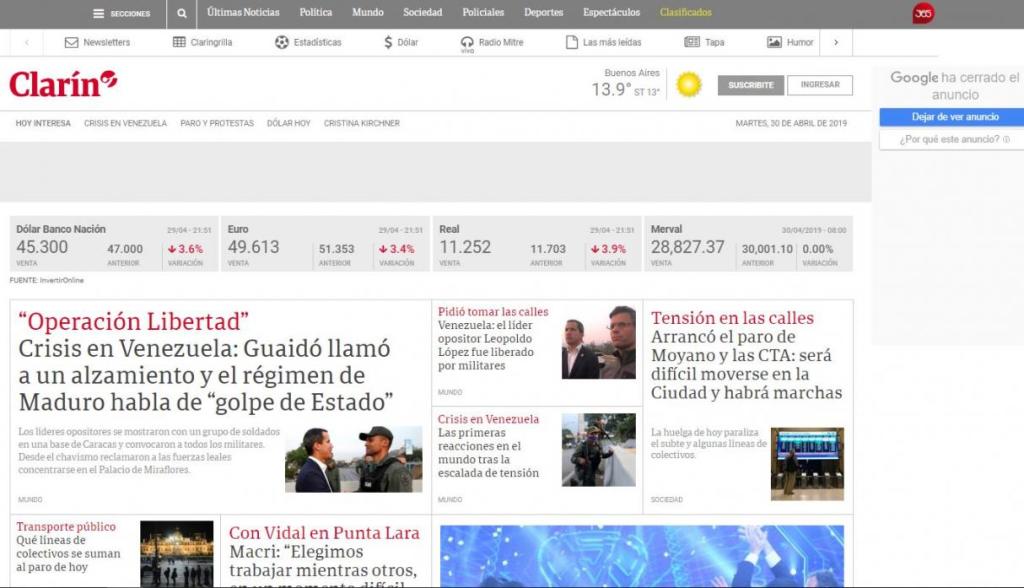Click the search magnifier icon

click(x=182, y=13)
